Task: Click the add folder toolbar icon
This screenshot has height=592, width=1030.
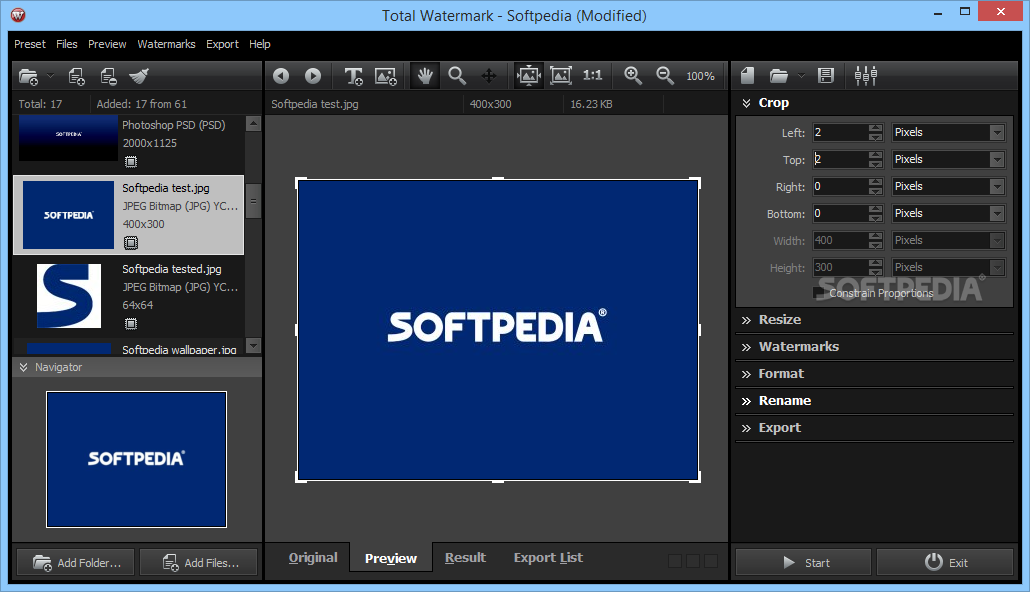Action: tap(28, 76)
